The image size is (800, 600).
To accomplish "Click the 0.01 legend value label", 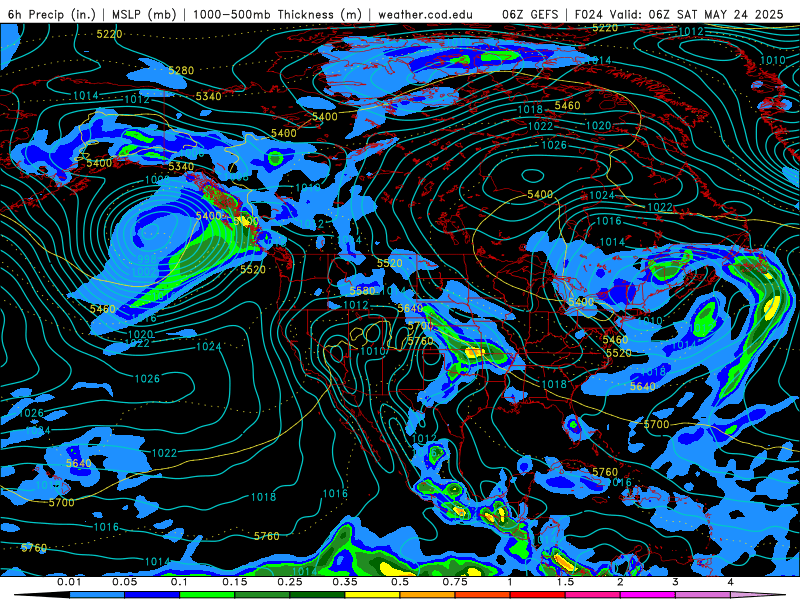I will [69, 582].
